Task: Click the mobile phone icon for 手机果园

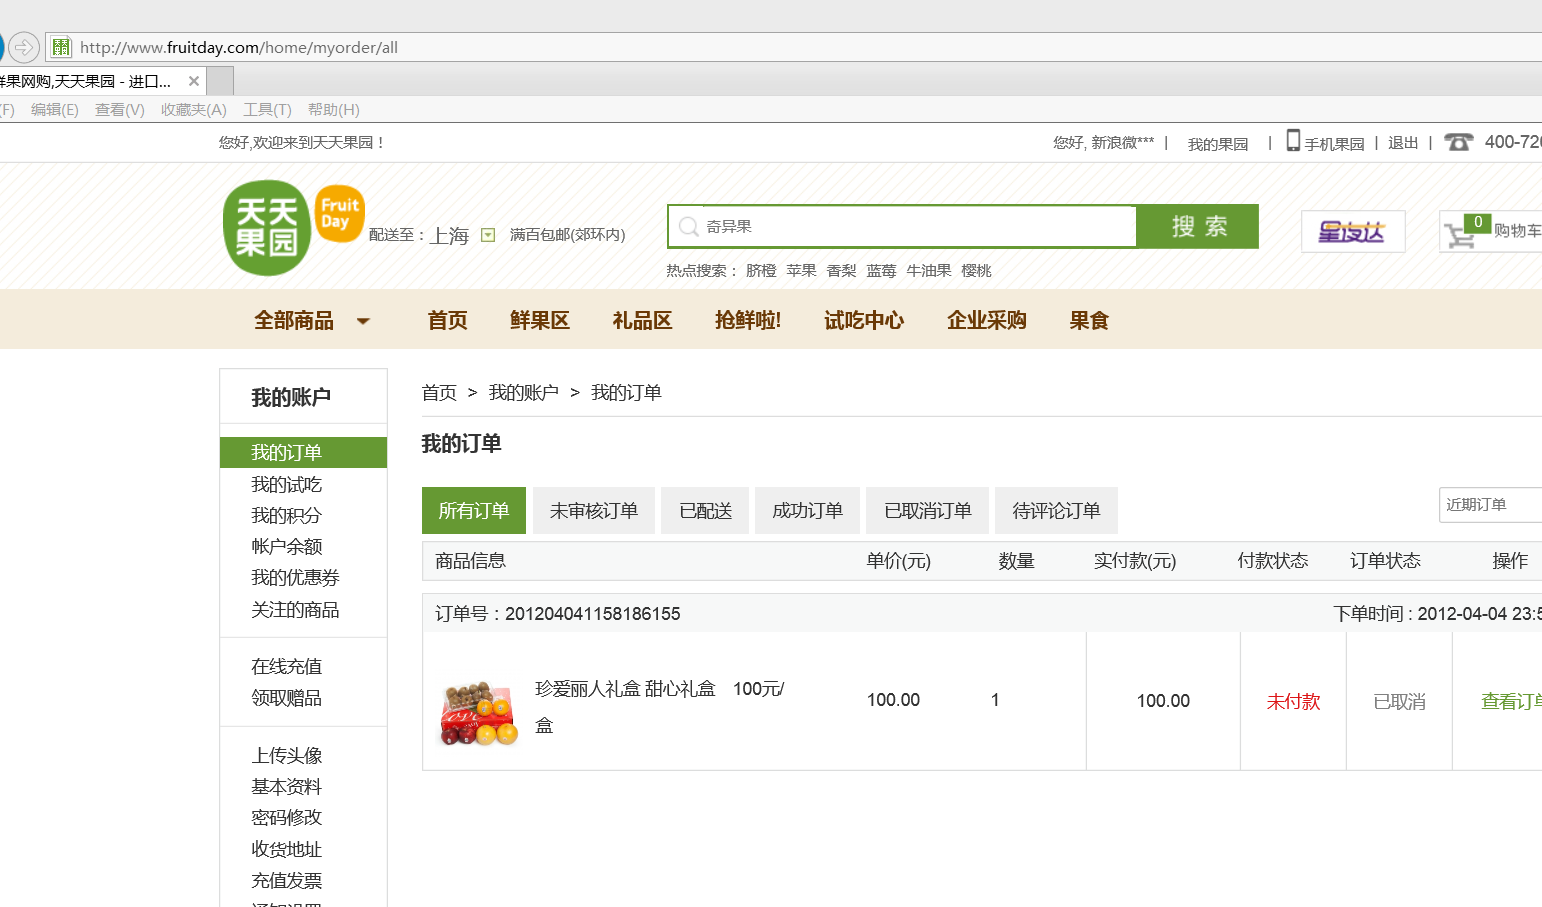Action: tap(1293, 141)
